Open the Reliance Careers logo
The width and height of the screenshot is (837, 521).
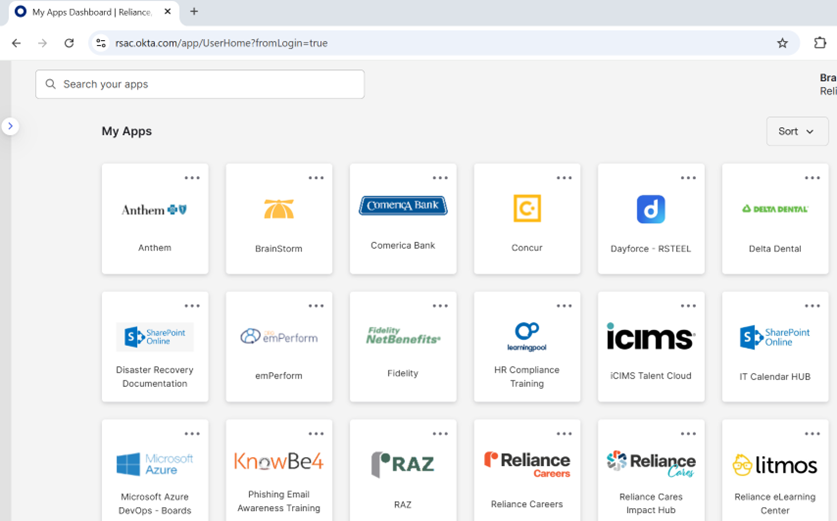click(x=527, y=464)
